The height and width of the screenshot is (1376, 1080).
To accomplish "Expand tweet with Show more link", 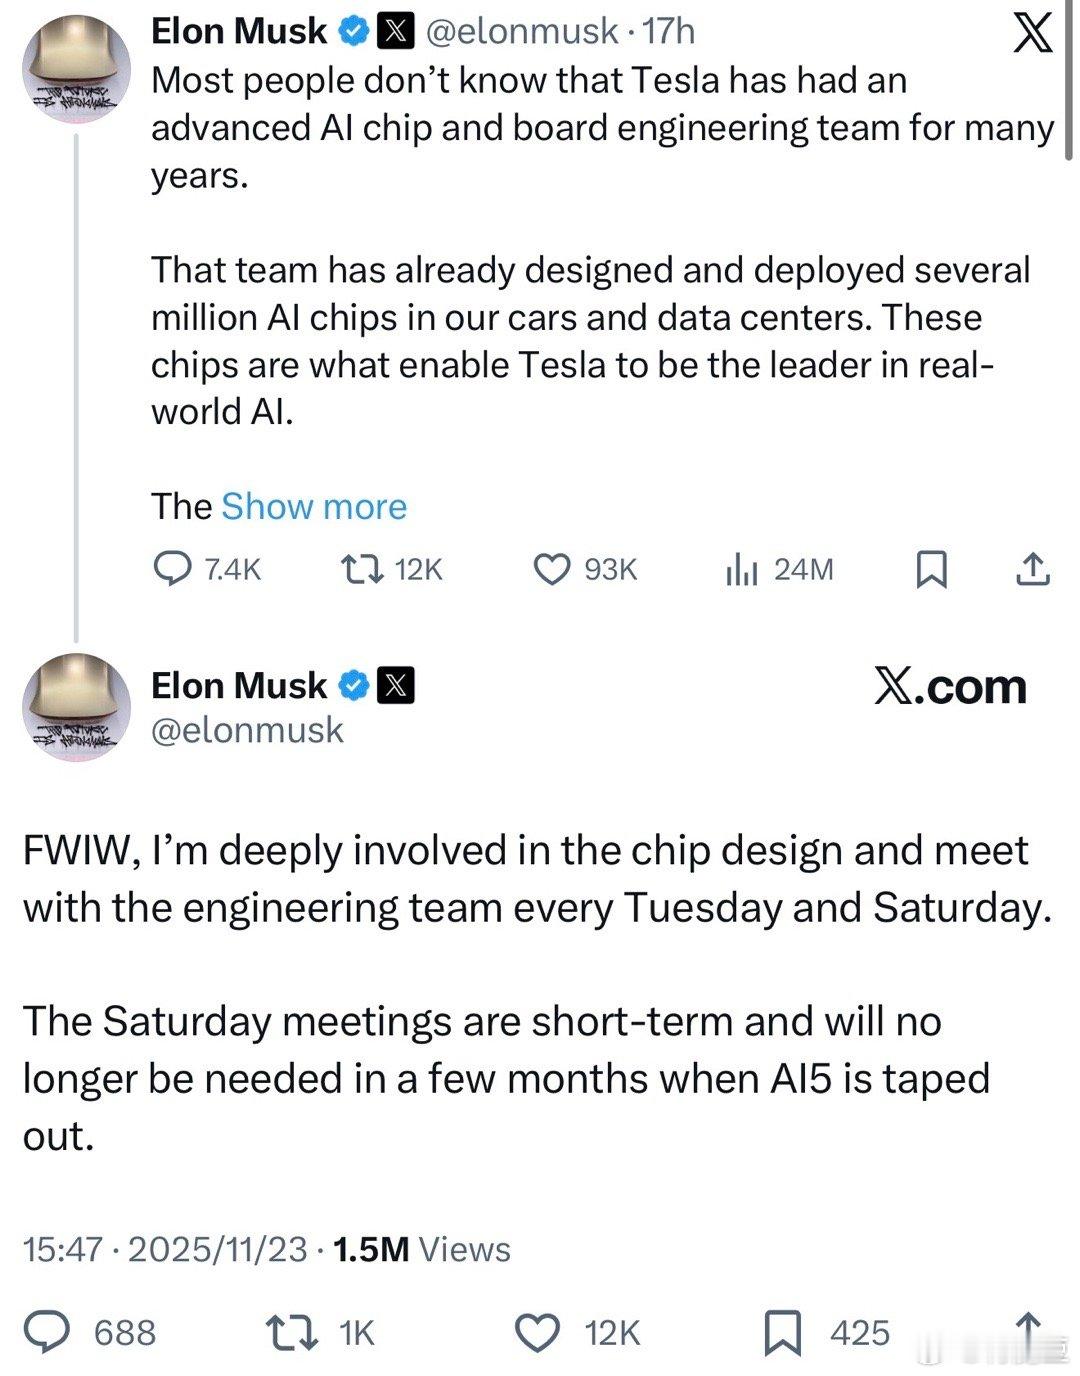I will pyautogui.click(x=313, y=506).
